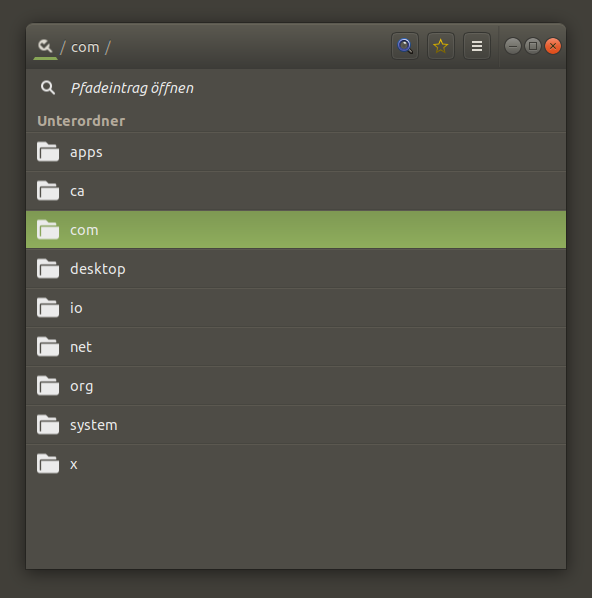Click the magnifier icon beside Pfadeintrag öffnen
592x598 pixels.
48,88
